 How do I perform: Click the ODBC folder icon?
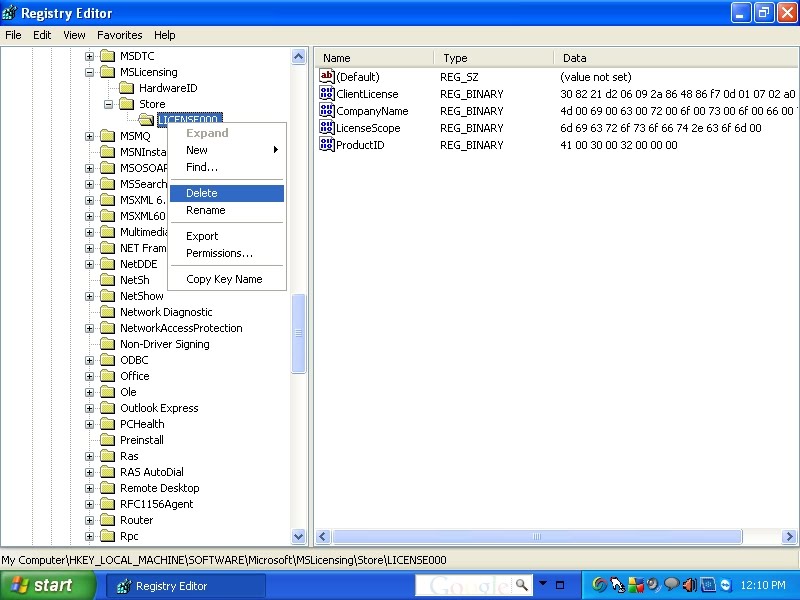[x=108, y=360]
